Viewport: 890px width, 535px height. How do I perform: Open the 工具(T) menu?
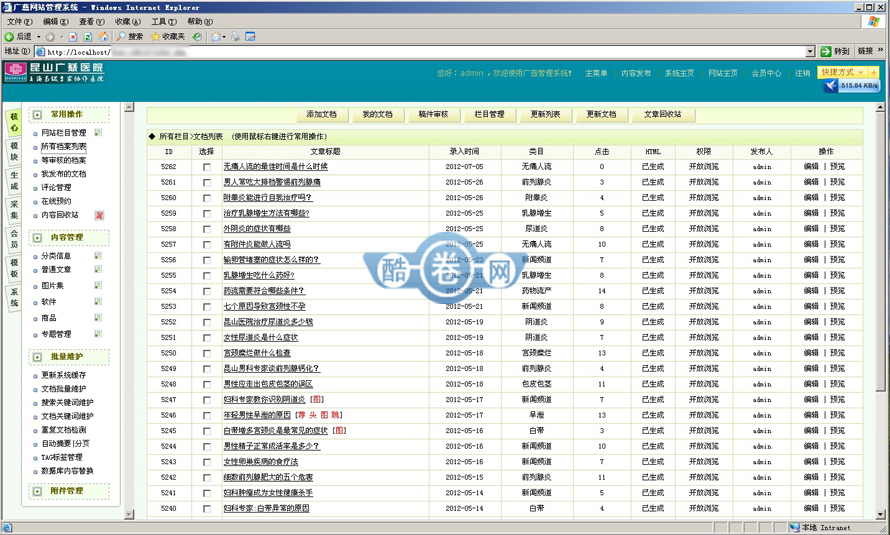[x=163, y=22]
